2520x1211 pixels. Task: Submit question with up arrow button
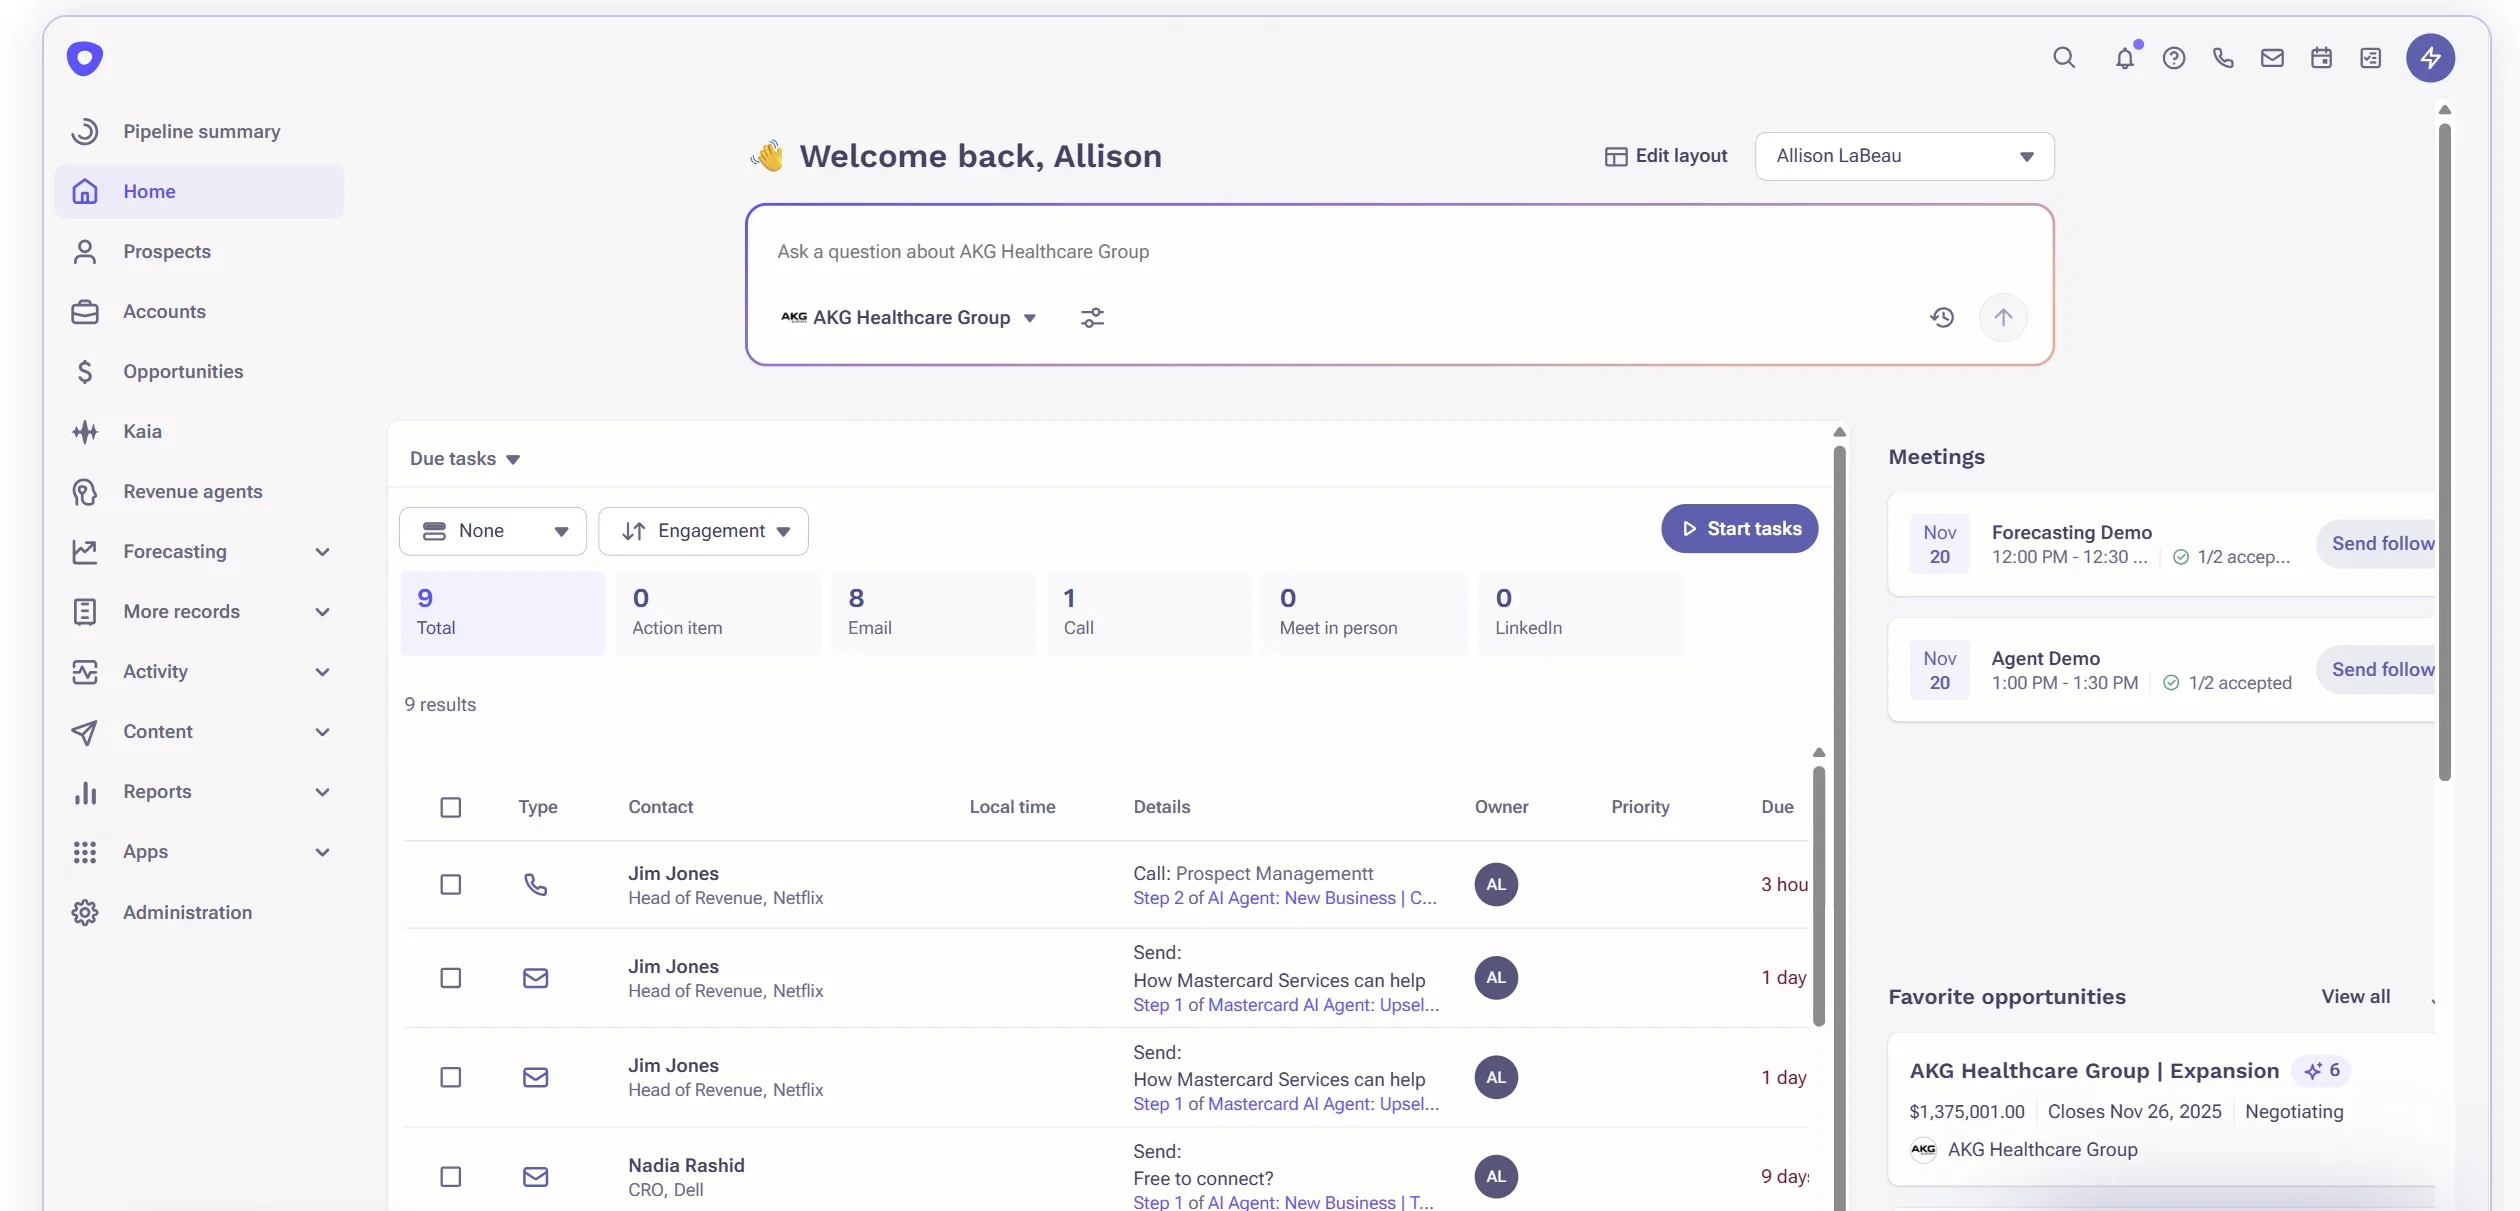pyautogui.click(x=2003, y=317)
